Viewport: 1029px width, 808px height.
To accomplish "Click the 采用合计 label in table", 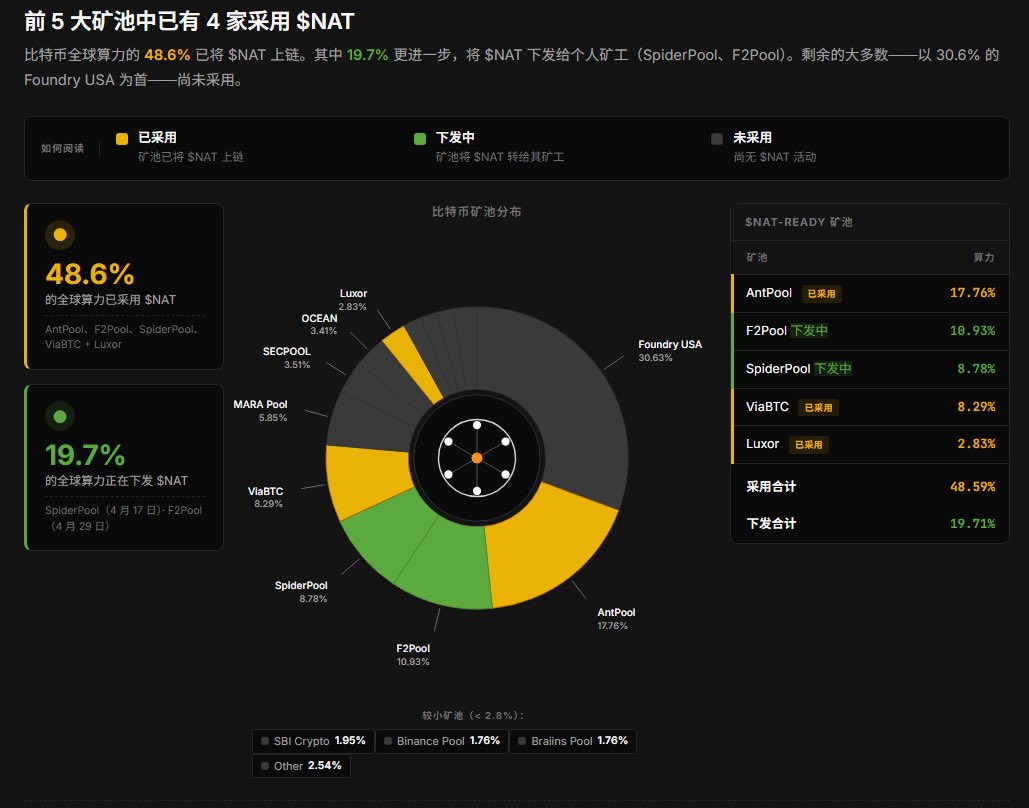I will pyautogui.click(x=771, y=487).
